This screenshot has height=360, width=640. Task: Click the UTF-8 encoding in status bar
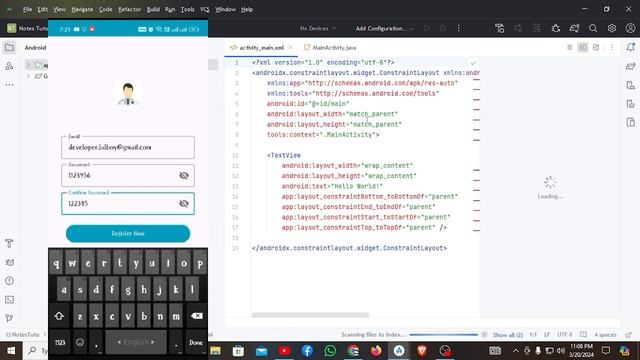coord(564,335)
